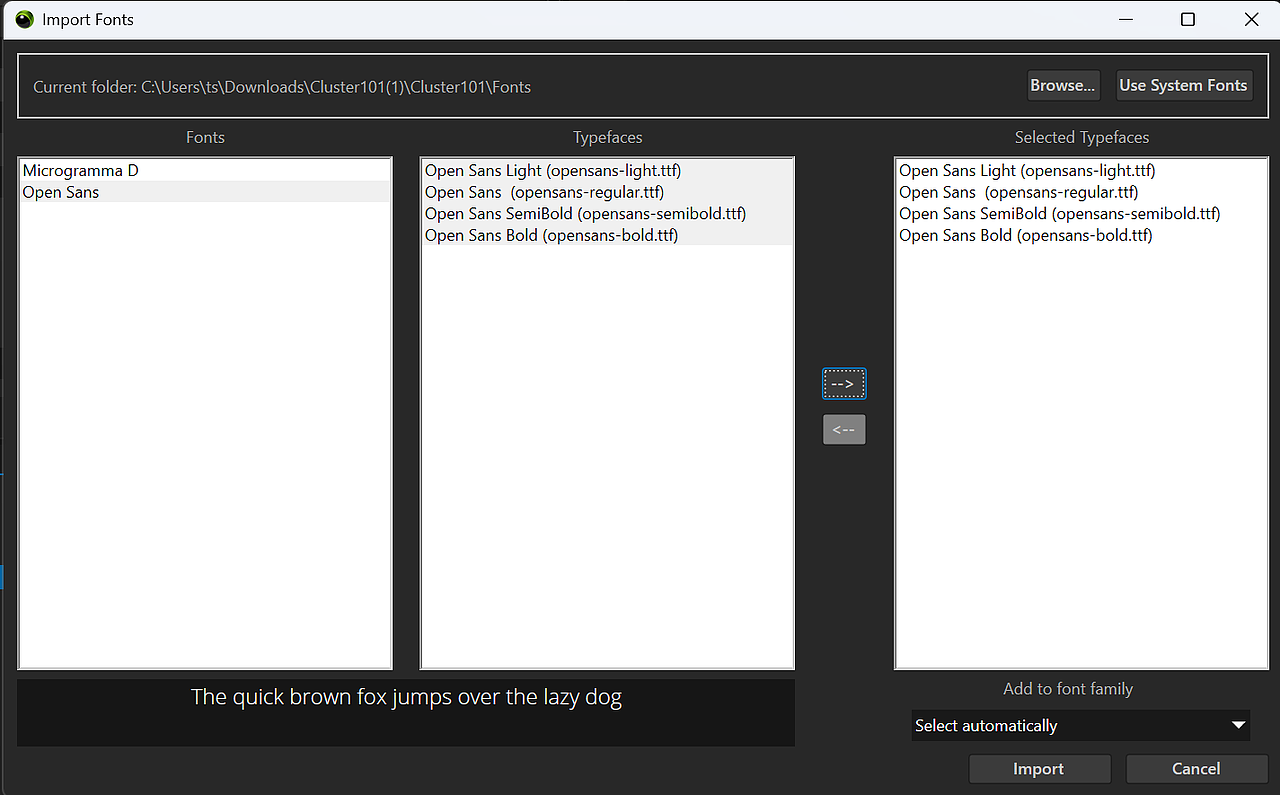The height and width of the screenshot is (795, 1280).
Task: Click the font preview sample text
Action: coord(406,697)
